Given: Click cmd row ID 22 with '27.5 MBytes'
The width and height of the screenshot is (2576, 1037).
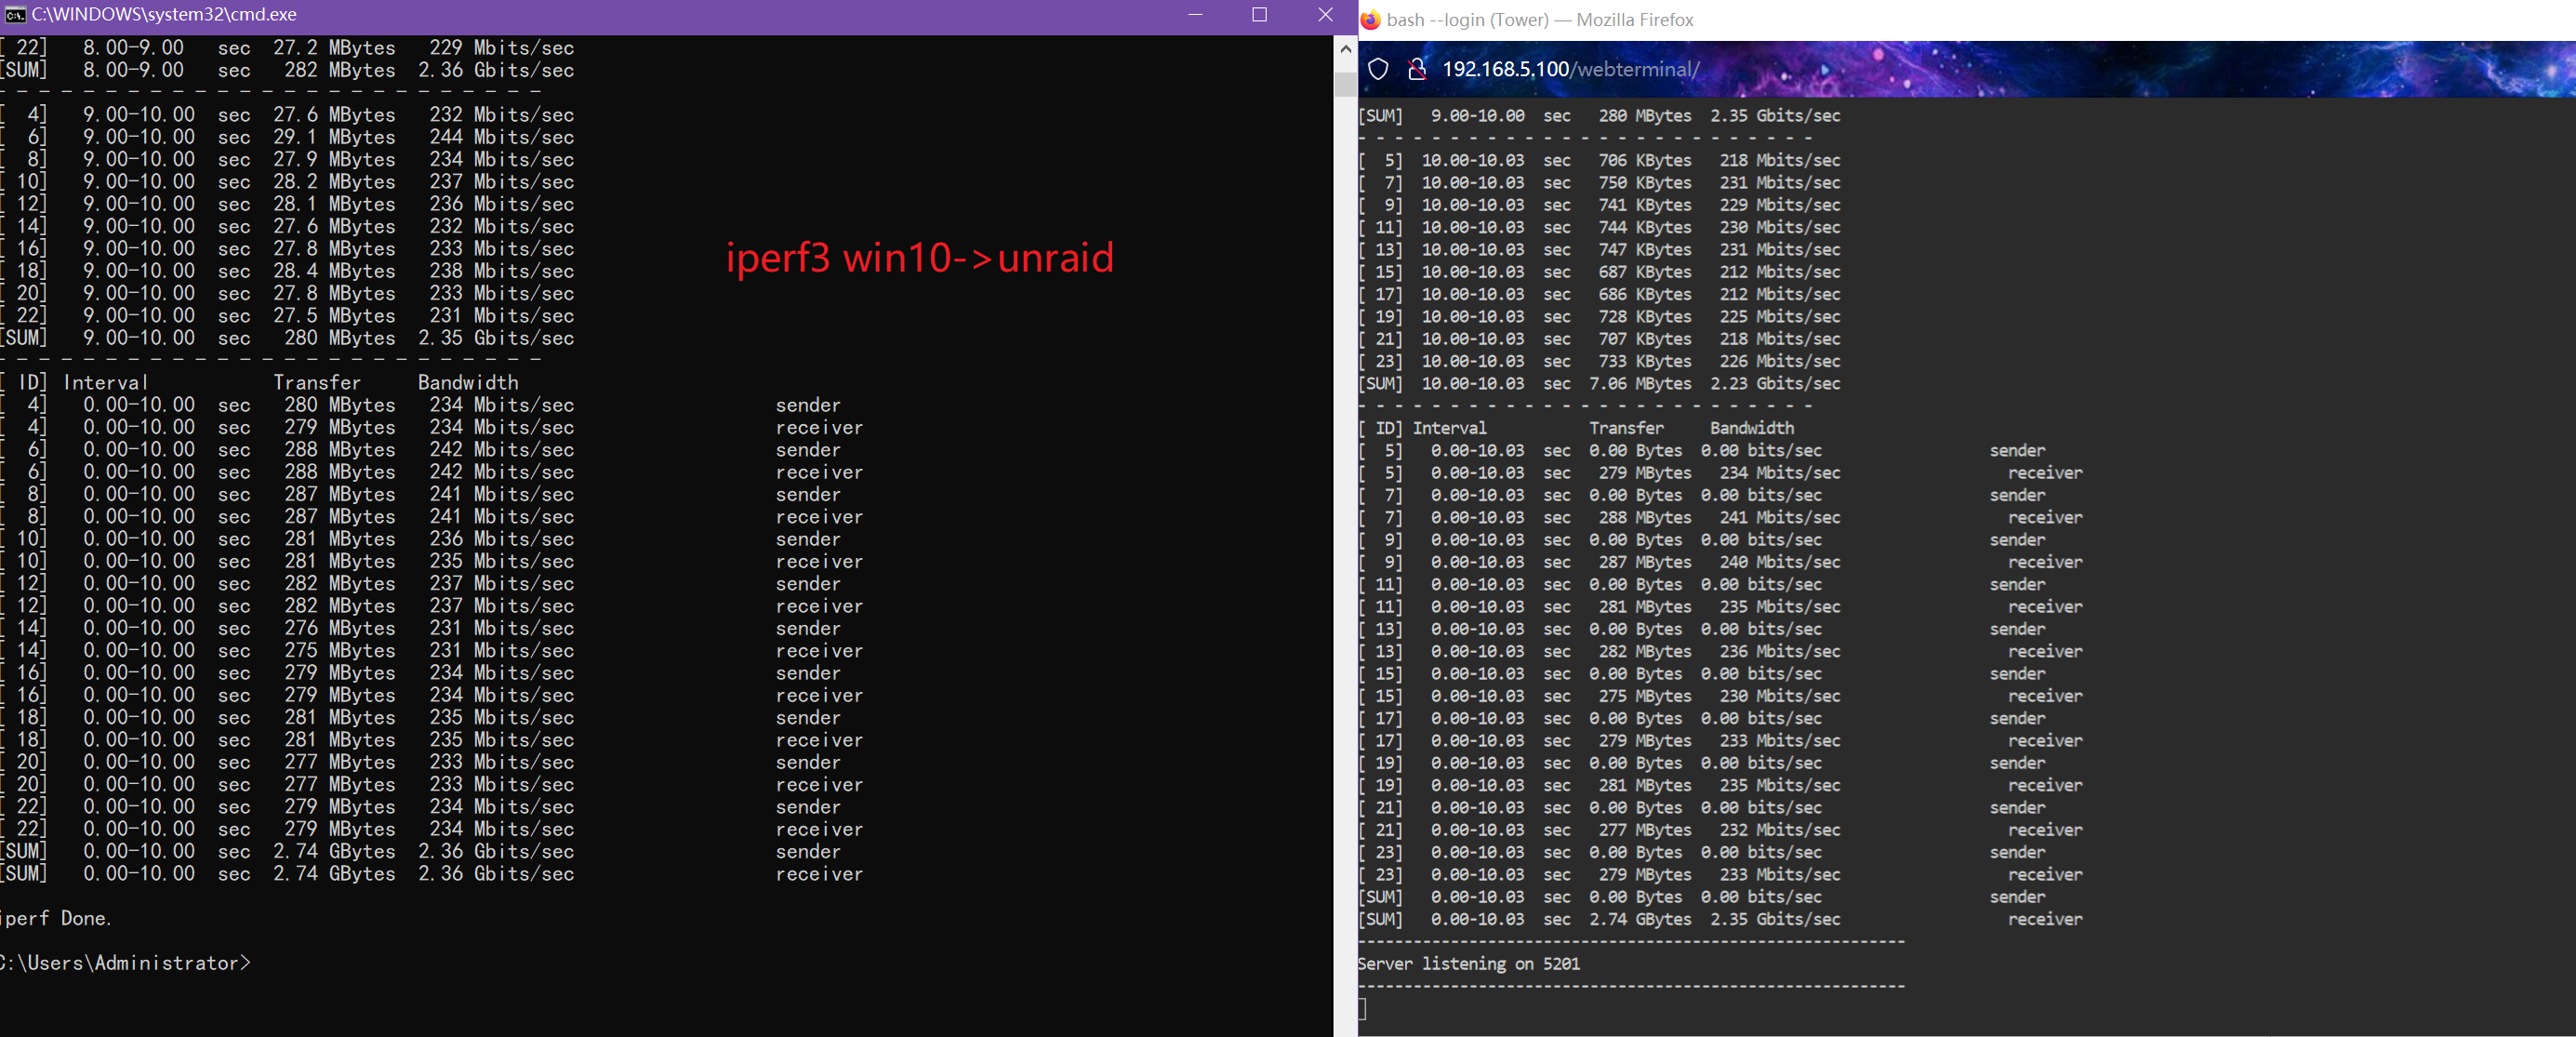Looking at the screenshot, I should click(x=287, y=316).
